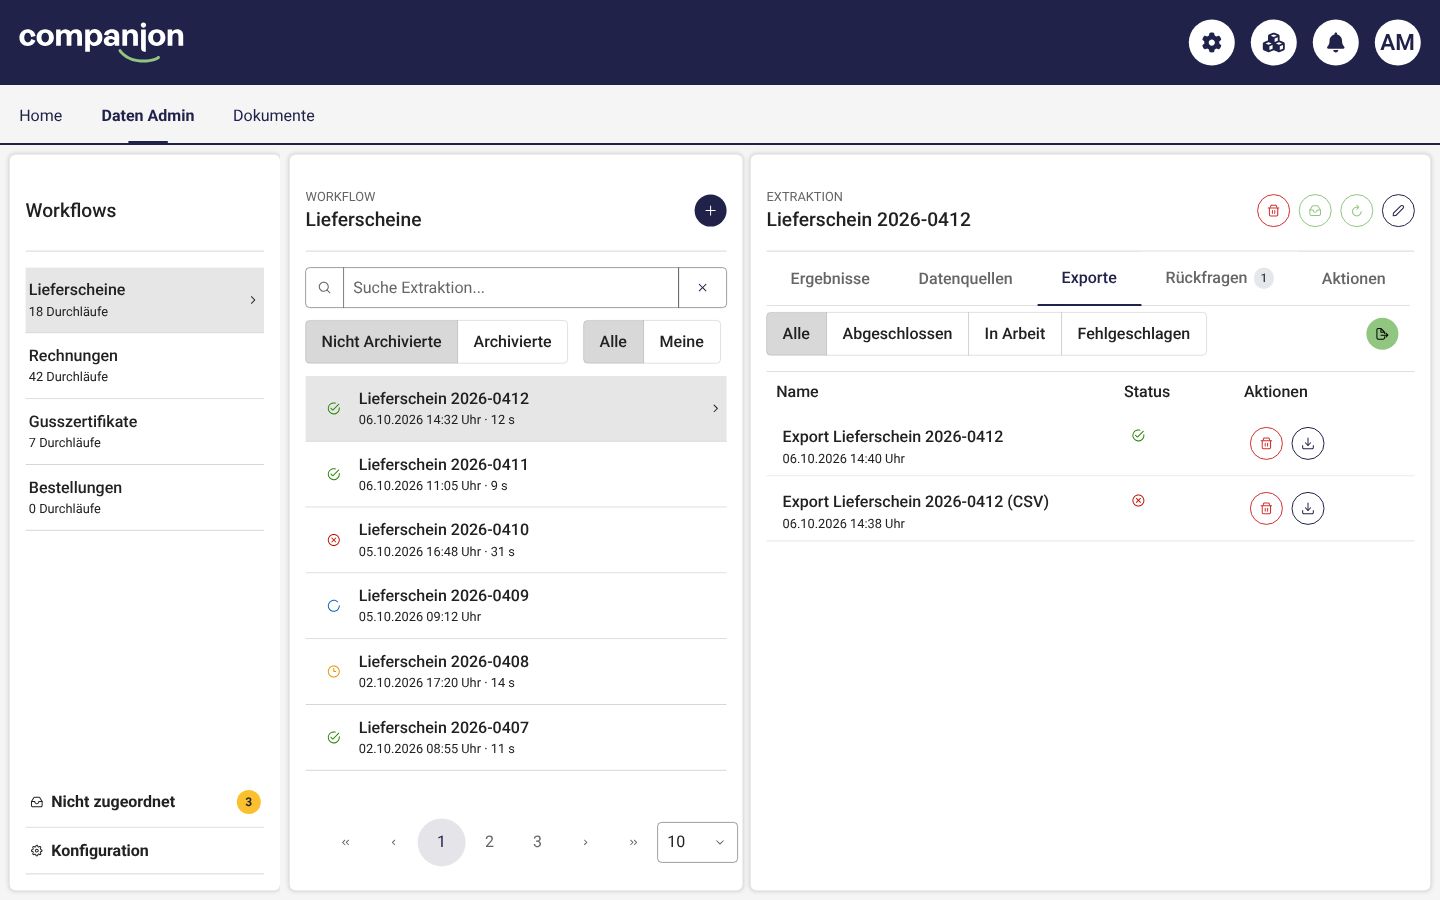Show only Meine extractions

tap(681, 341)
